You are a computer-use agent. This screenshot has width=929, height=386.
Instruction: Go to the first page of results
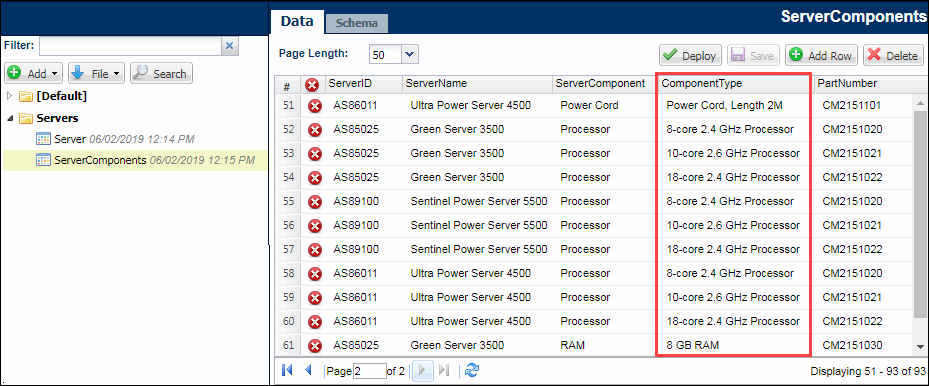tap(287, 371)
